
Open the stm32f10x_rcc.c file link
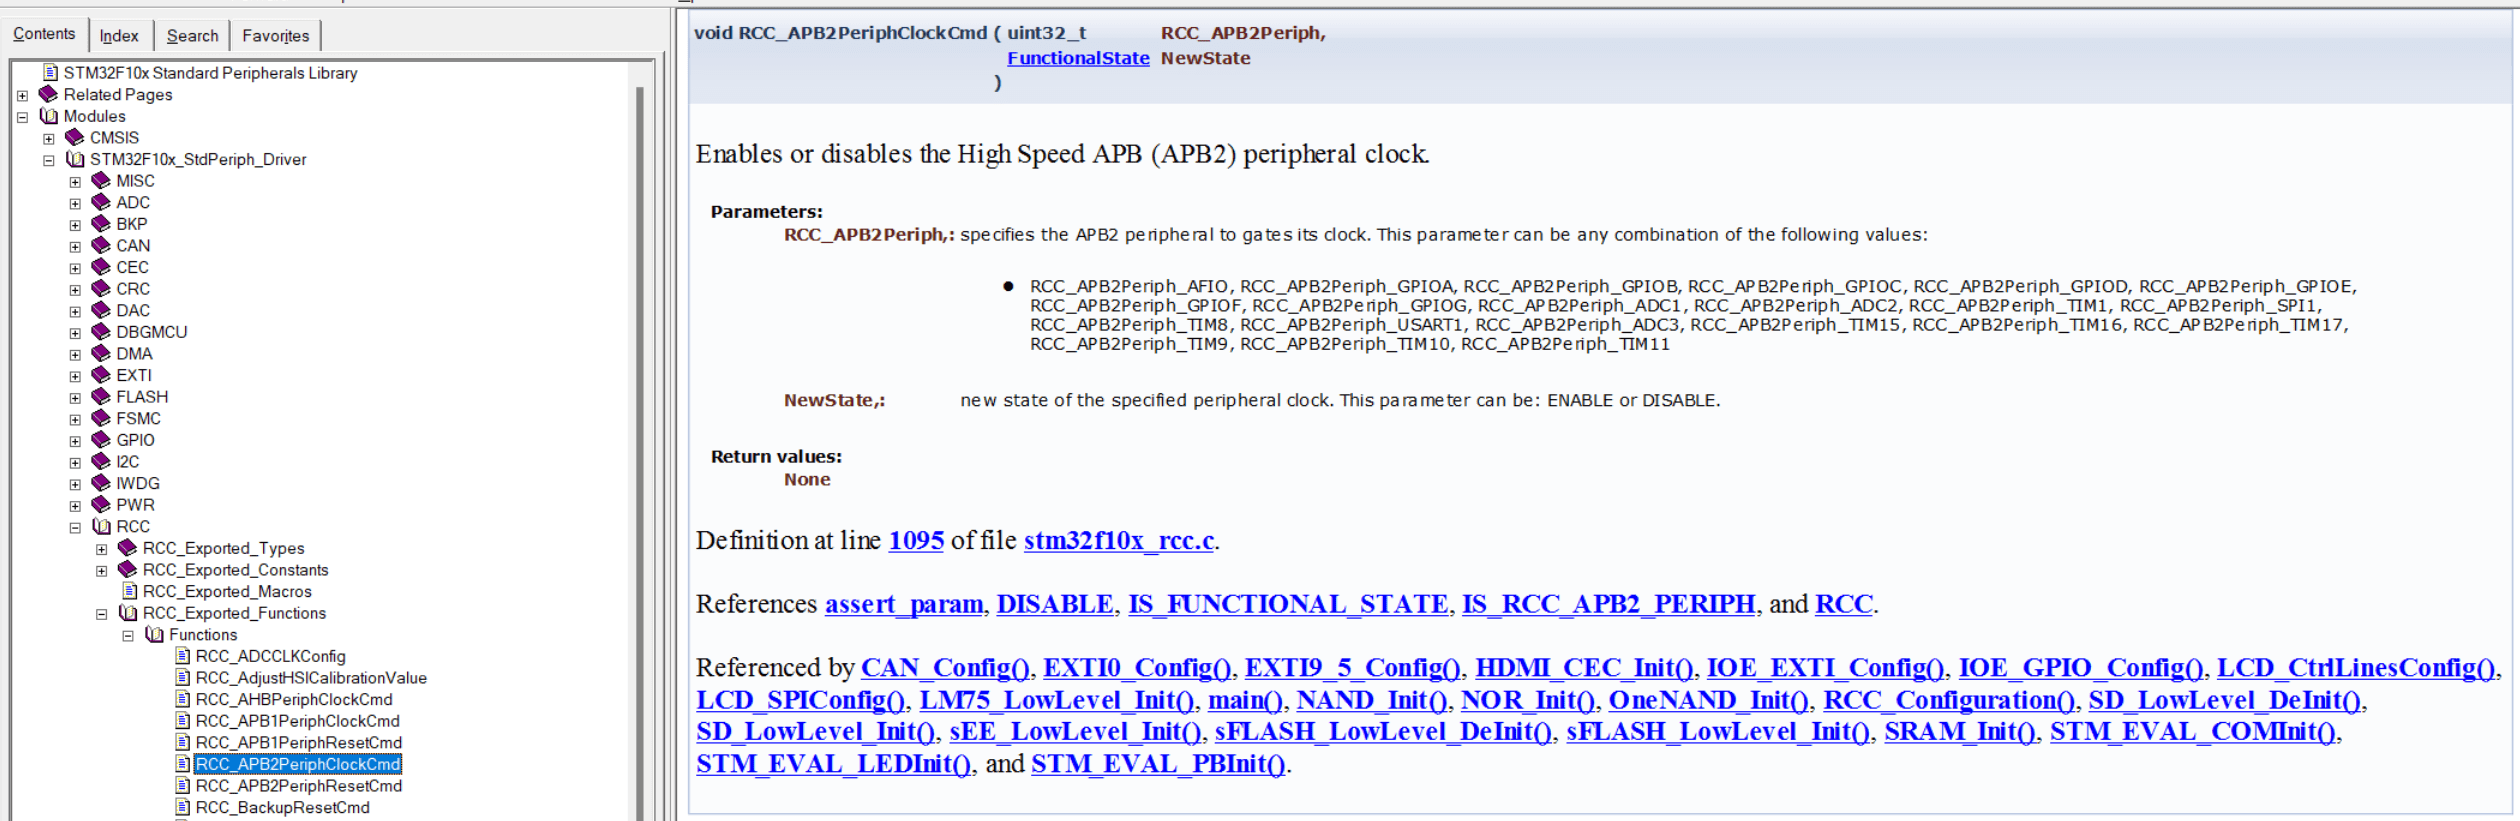click(1119, 541)
